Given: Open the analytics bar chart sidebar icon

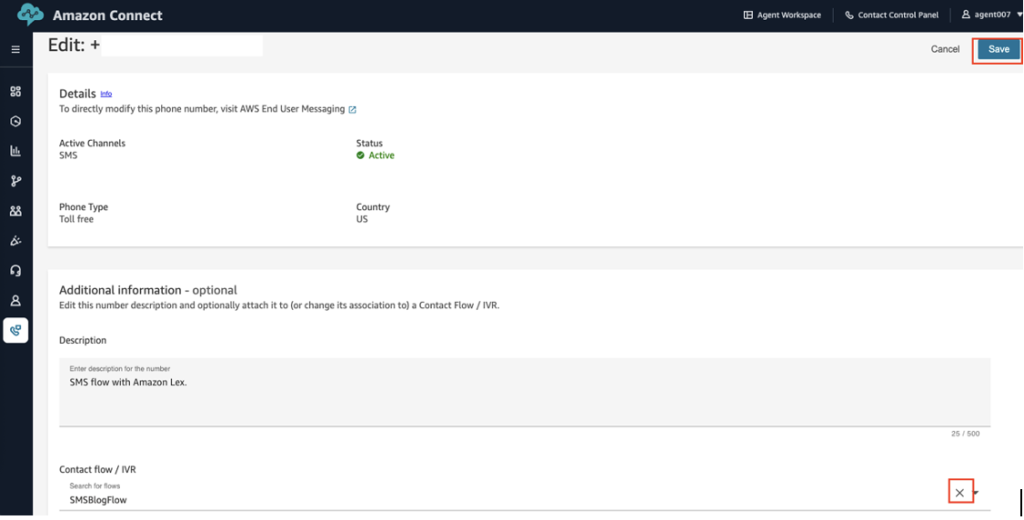Looking at the screenshot, I should (16, 151).
